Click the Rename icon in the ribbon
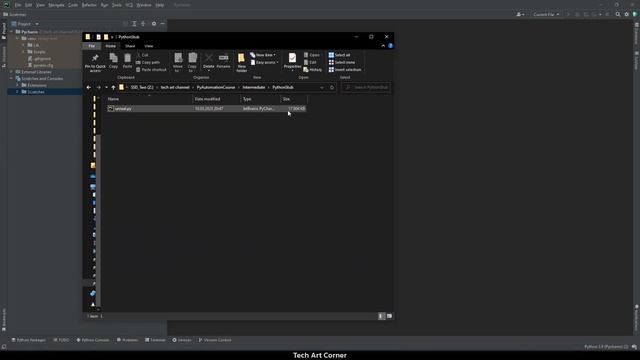640x360 pixels. click(x=223, y=61)
